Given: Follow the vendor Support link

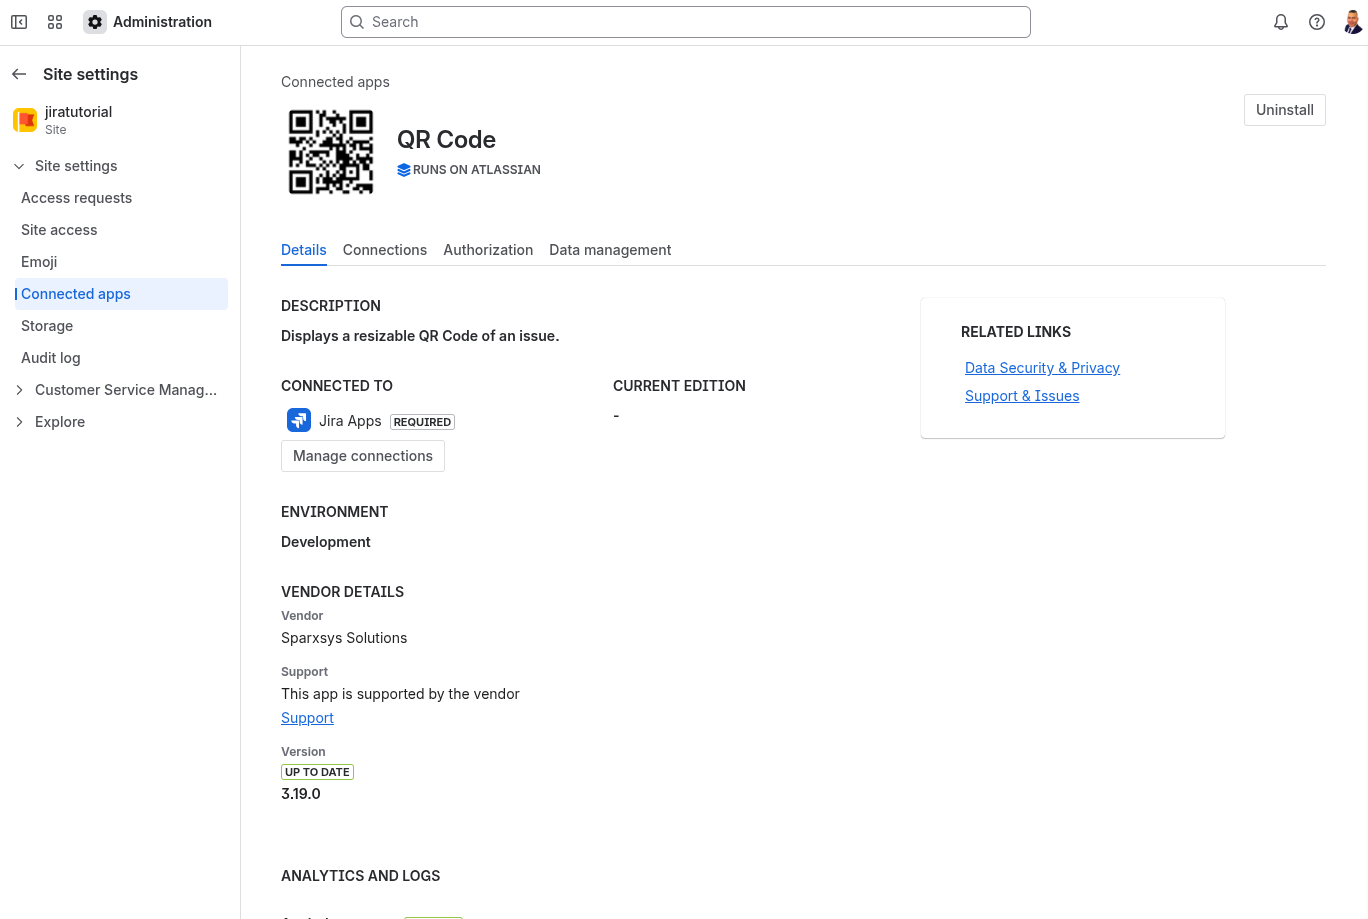Looking at the screenshot, I should pyautogui.click(x=307, y=718).
